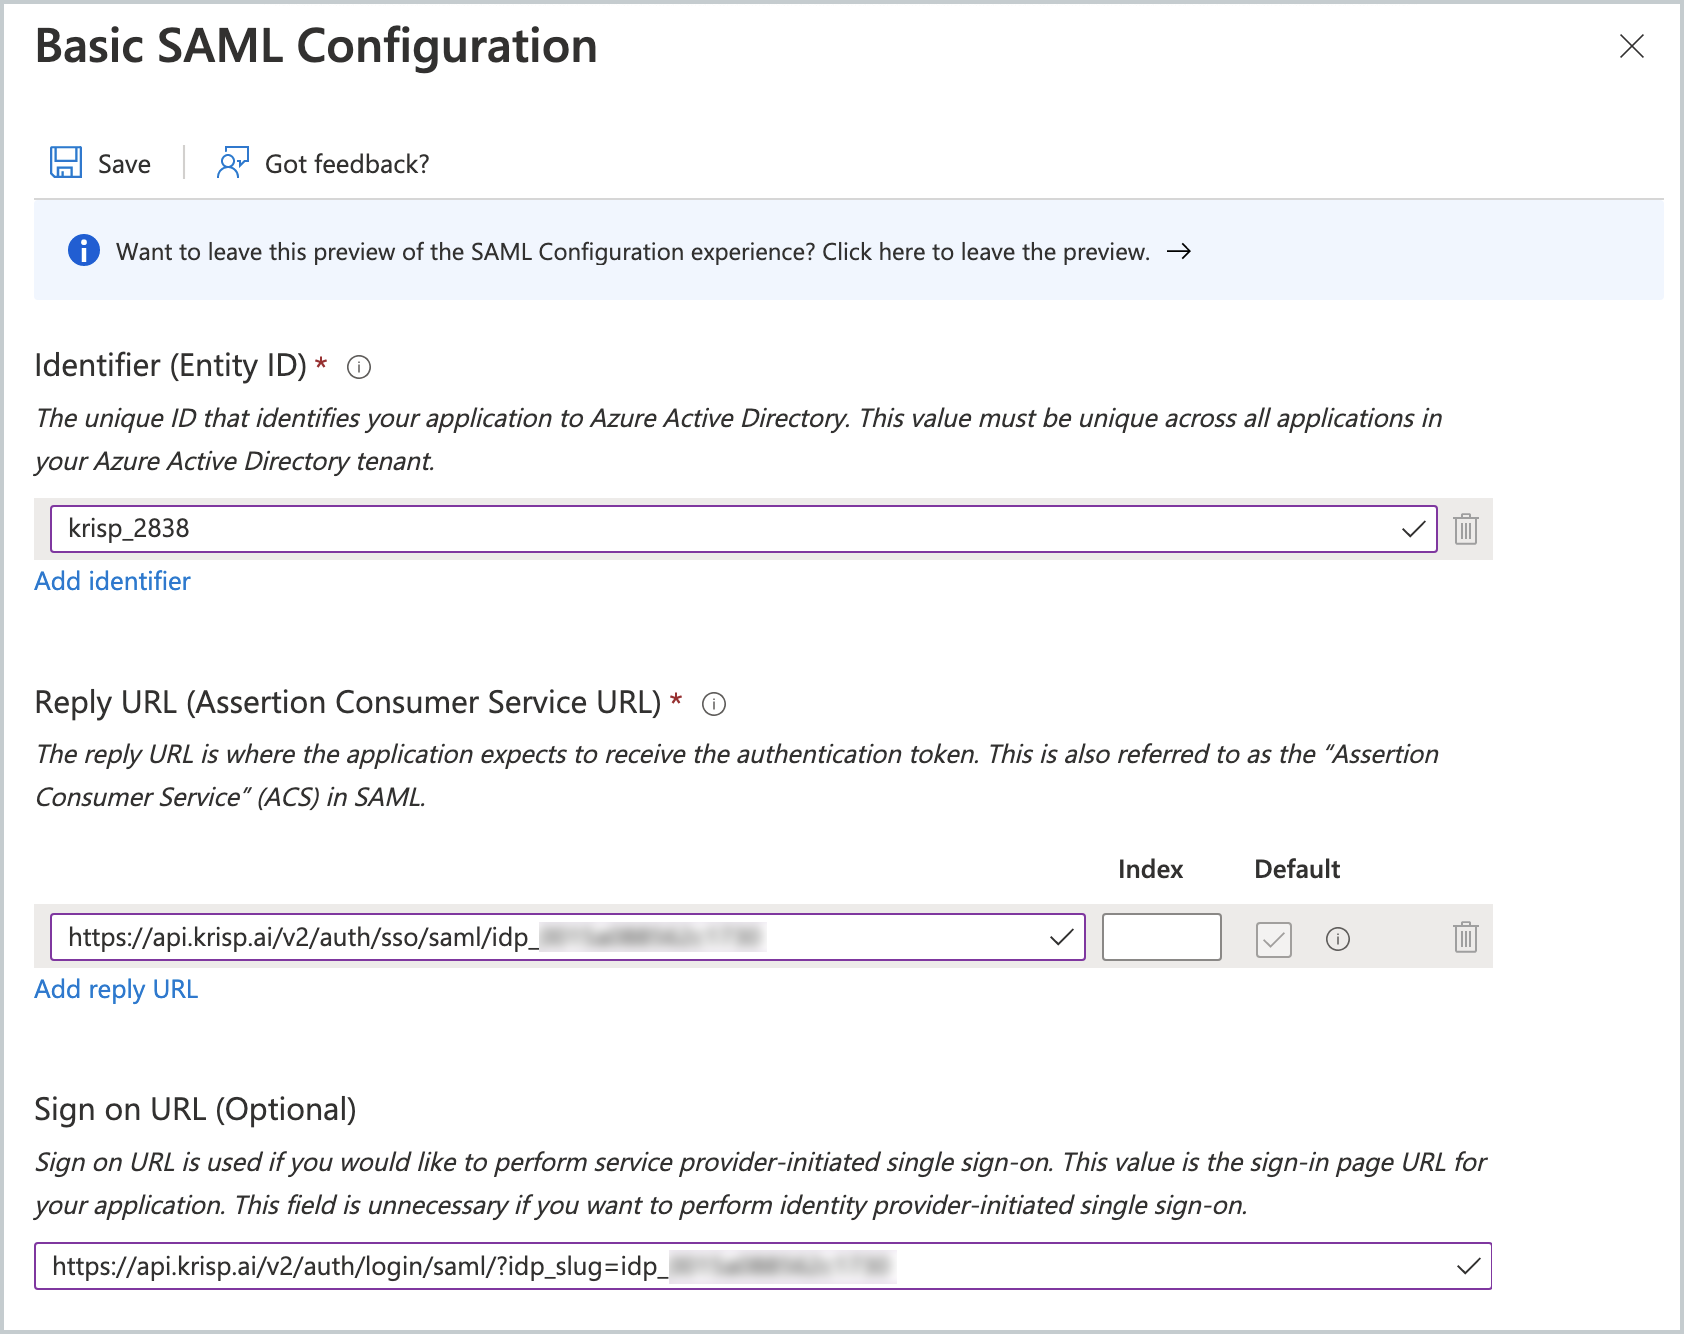Click the blue info icon in preview banner
Viewport: 1684px width, 1334px height.
tap(84, 250)
